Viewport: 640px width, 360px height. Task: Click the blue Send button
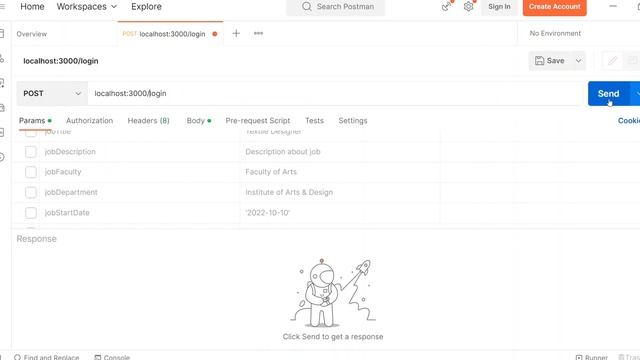609,93
